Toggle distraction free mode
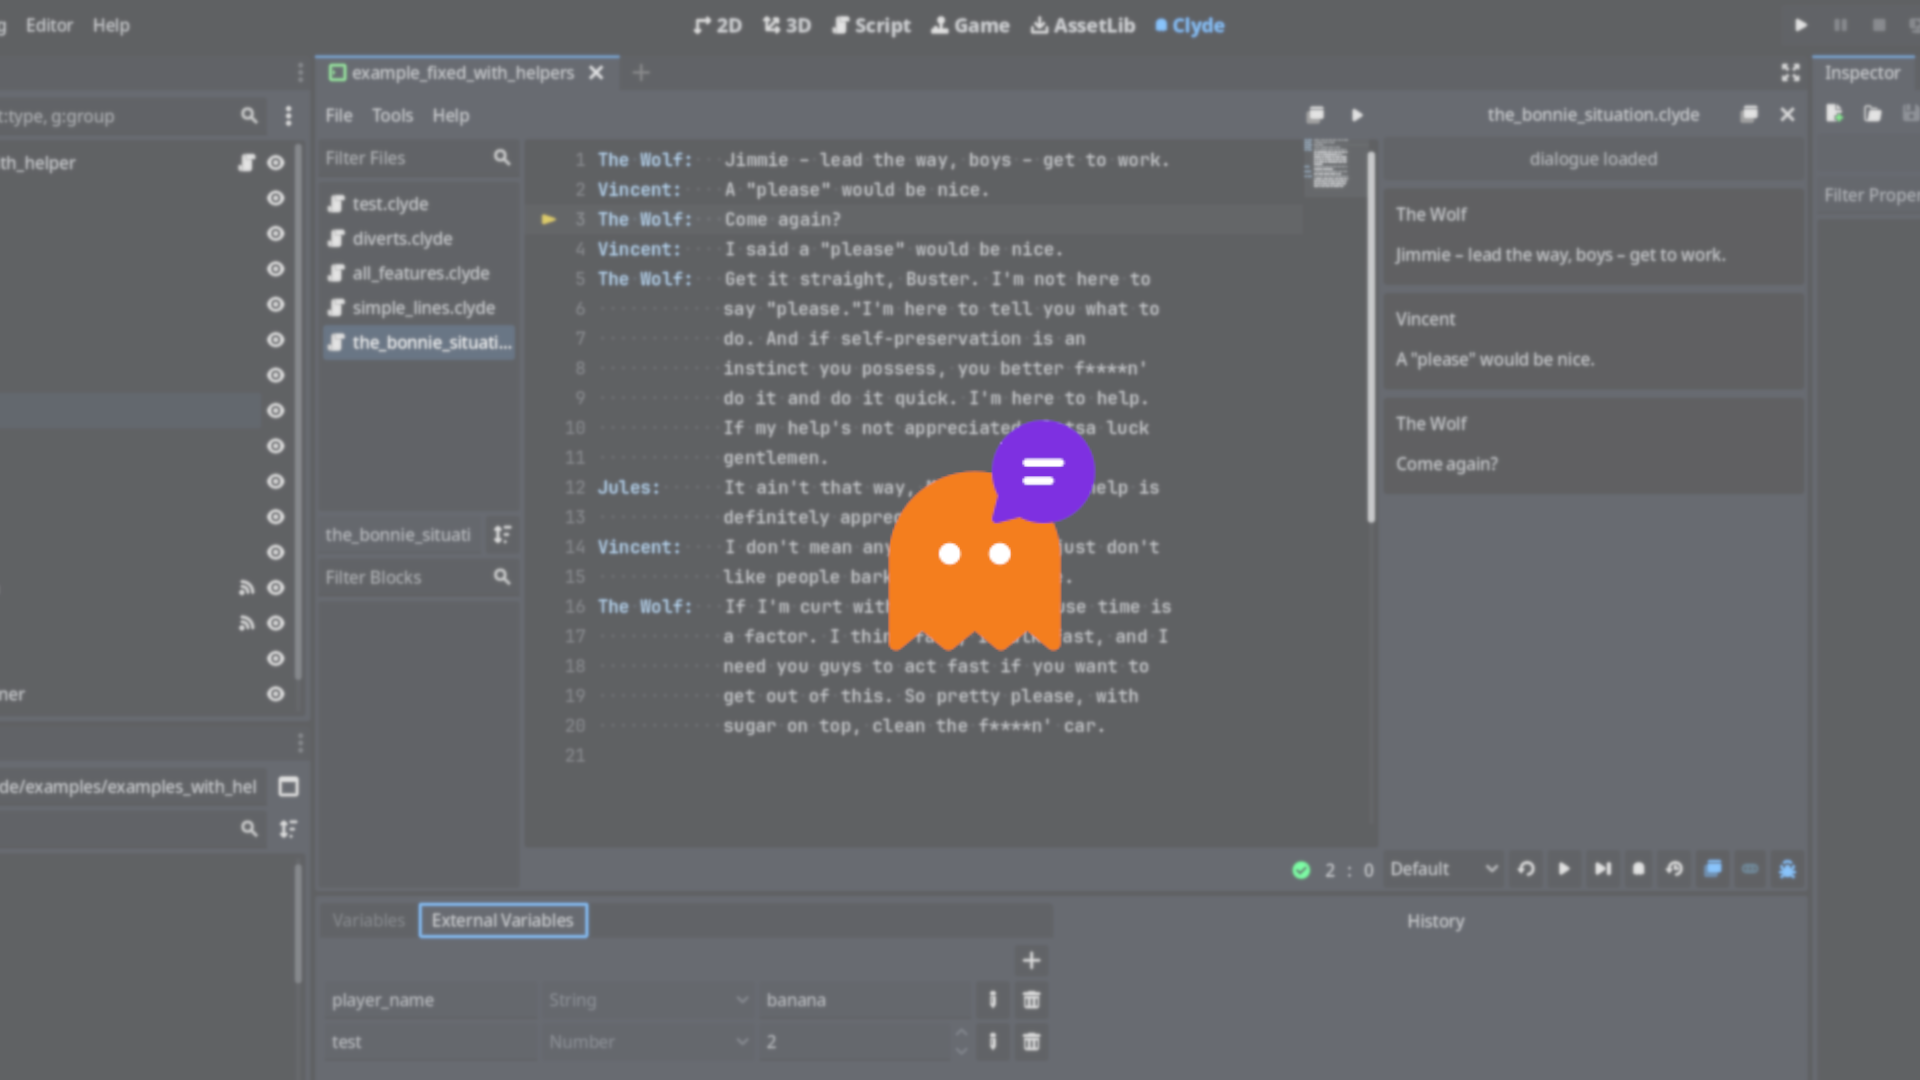1920x1080 pixels. (x=1790, y=73)
